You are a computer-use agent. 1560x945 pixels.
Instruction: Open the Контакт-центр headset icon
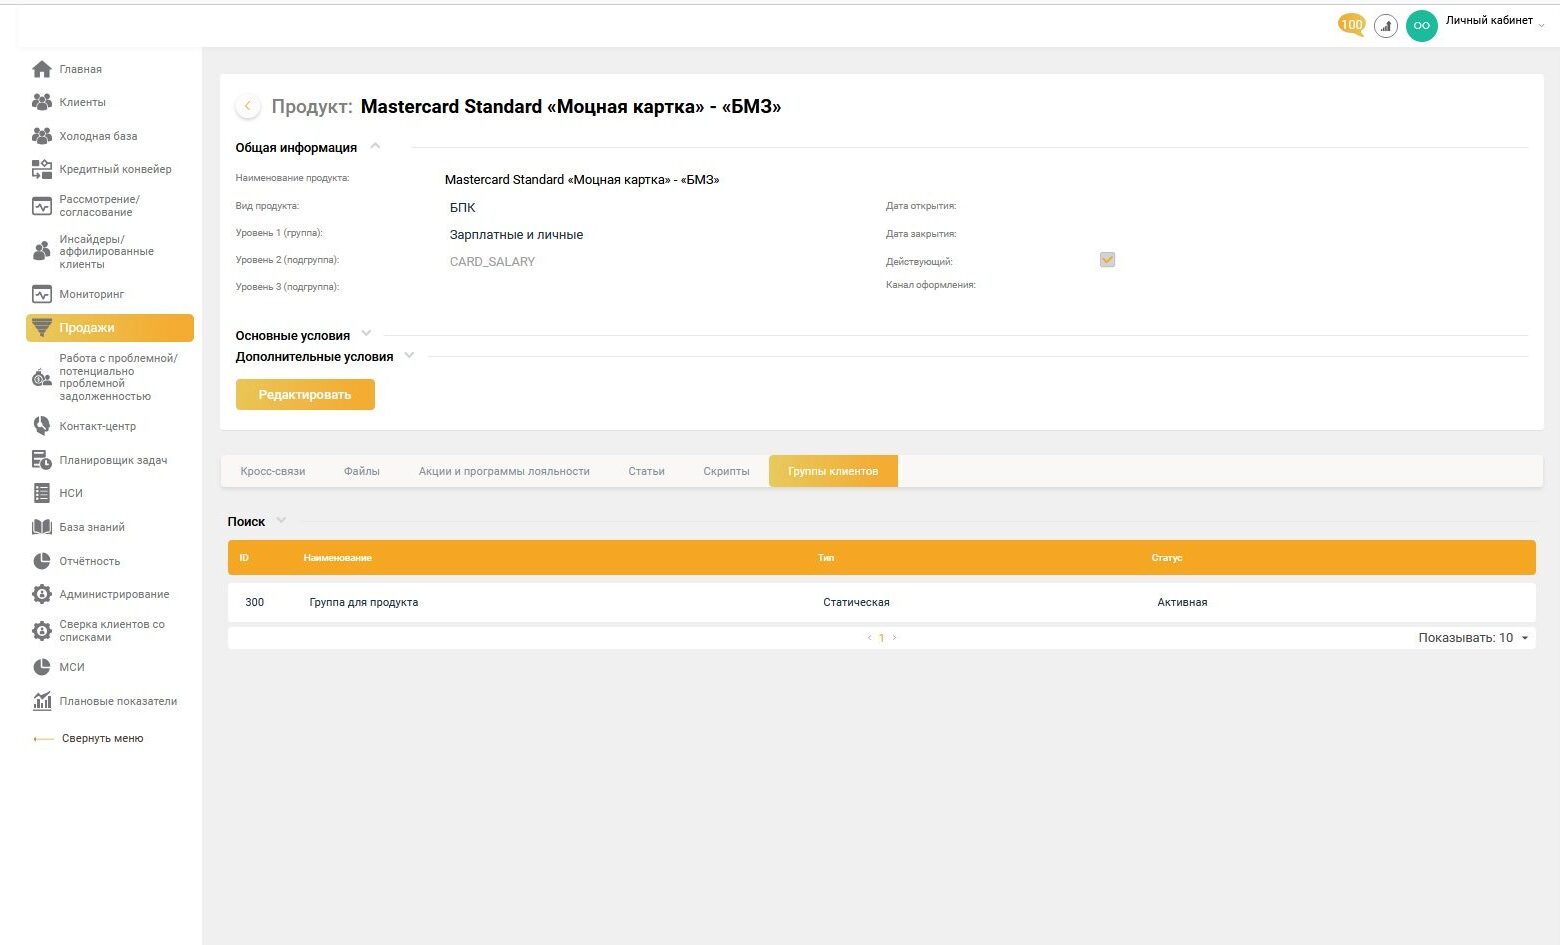click(x=42, y=426)
